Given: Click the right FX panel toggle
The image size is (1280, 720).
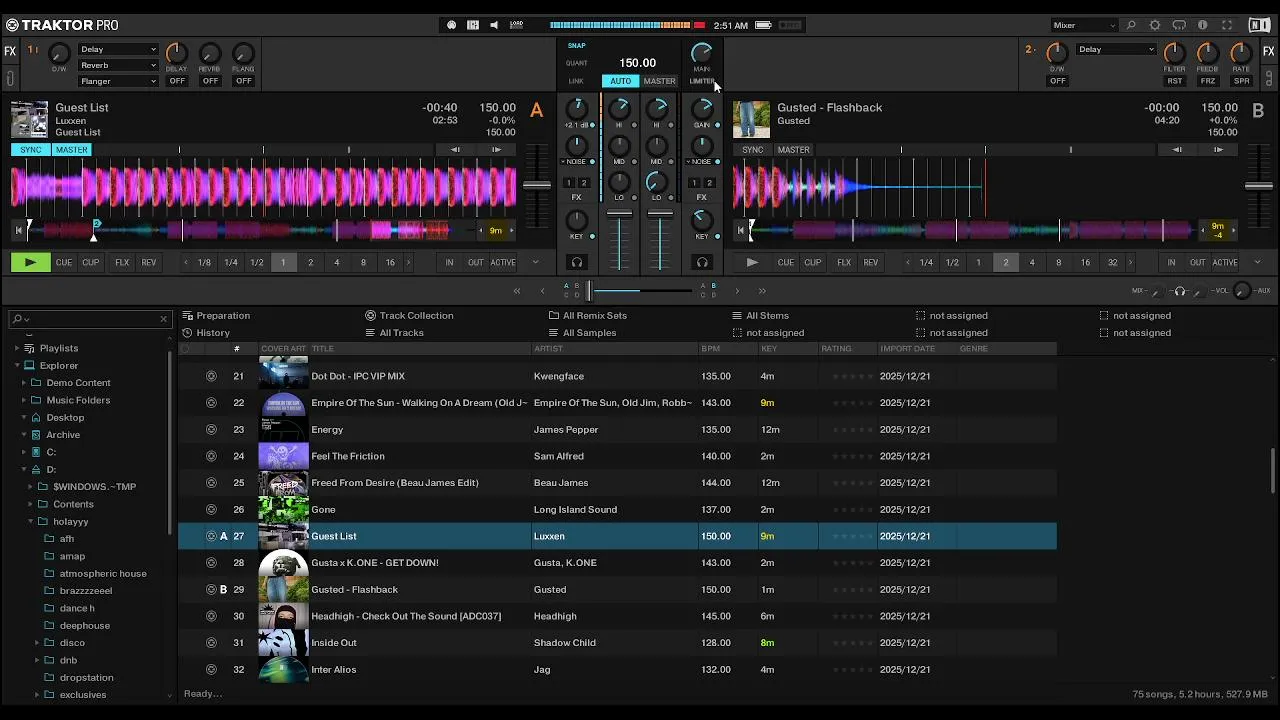Looking at the screenshot, I should pyautogui.click(x=1269, y=51).
